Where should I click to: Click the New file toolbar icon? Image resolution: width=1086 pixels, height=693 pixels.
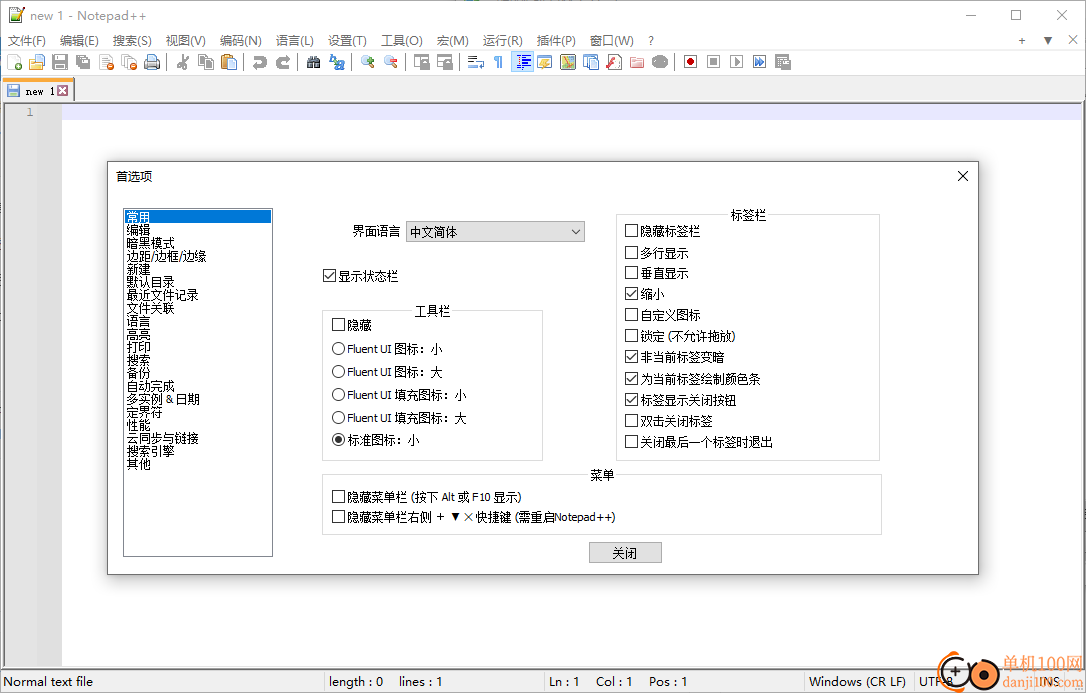[15, 62]
